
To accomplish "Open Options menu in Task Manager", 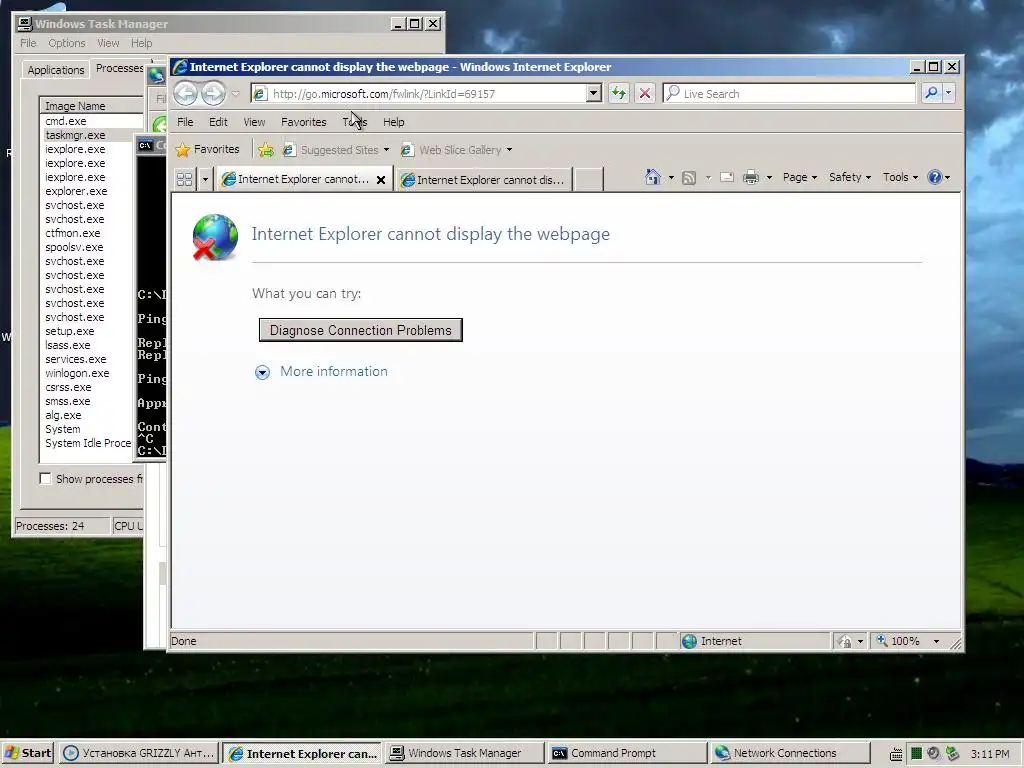I will [67, 43].
